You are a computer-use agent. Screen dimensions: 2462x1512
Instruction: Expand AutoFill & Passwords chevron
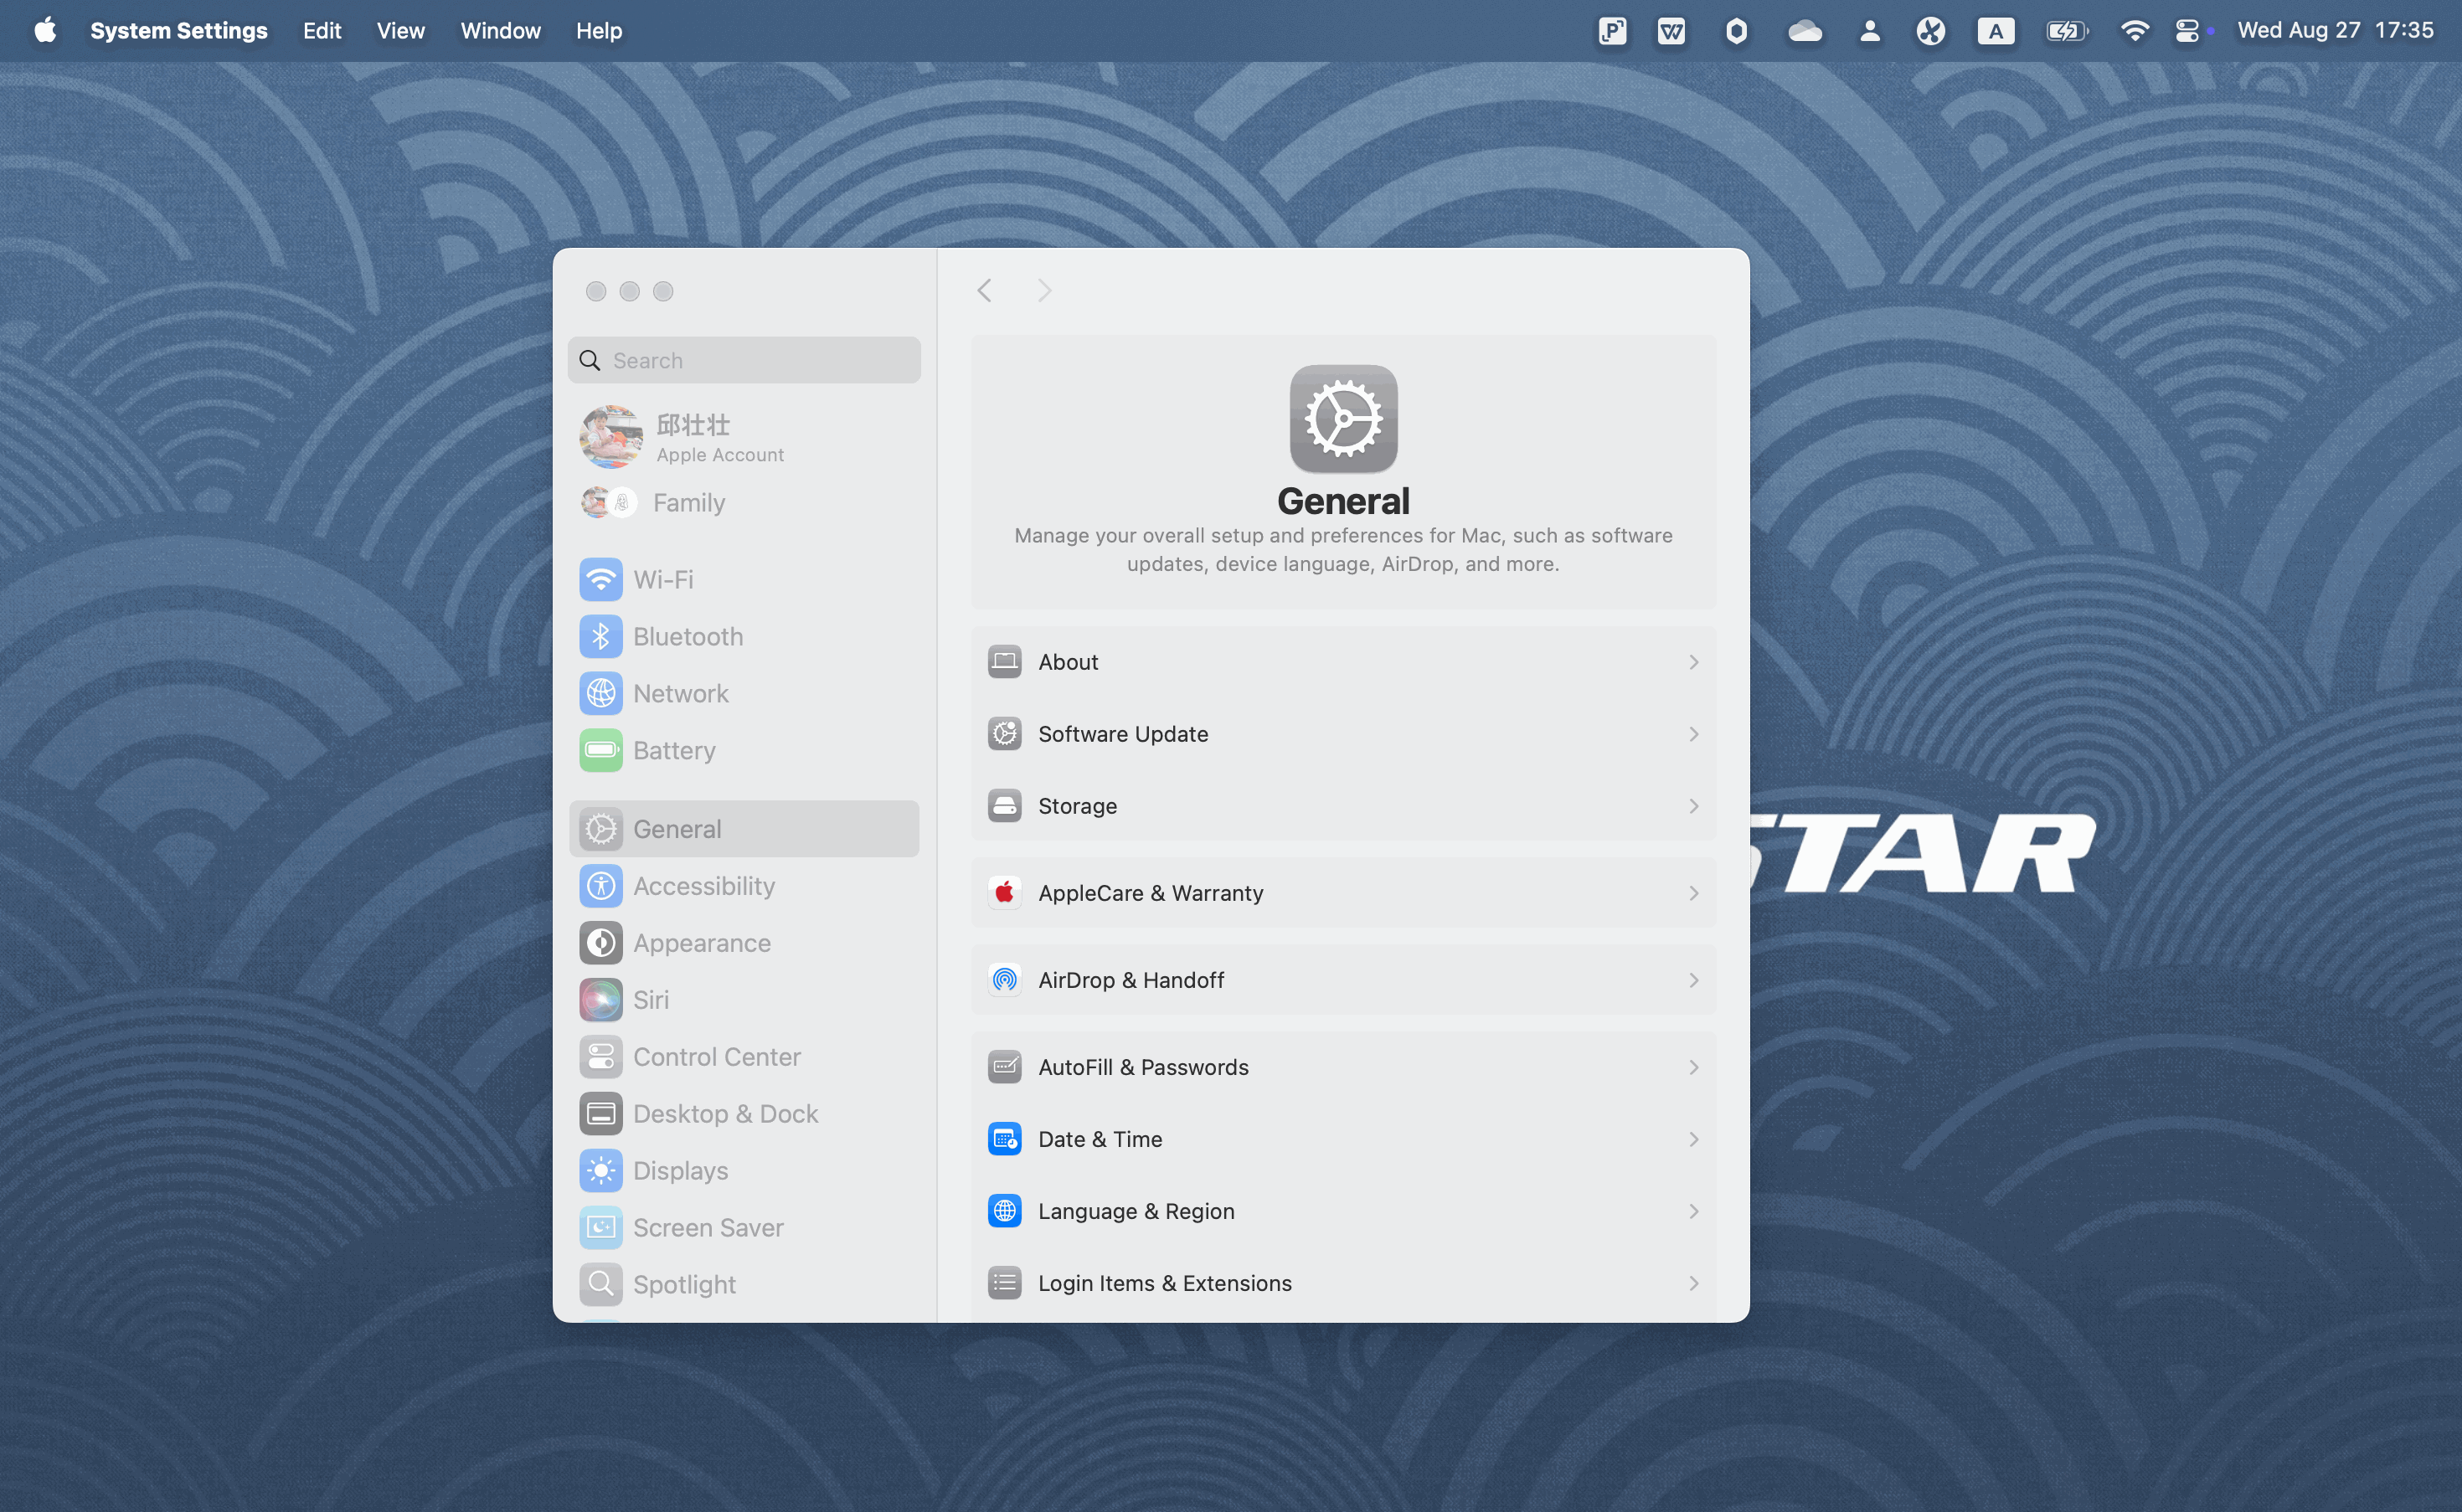click(x=1694, y=1066)
